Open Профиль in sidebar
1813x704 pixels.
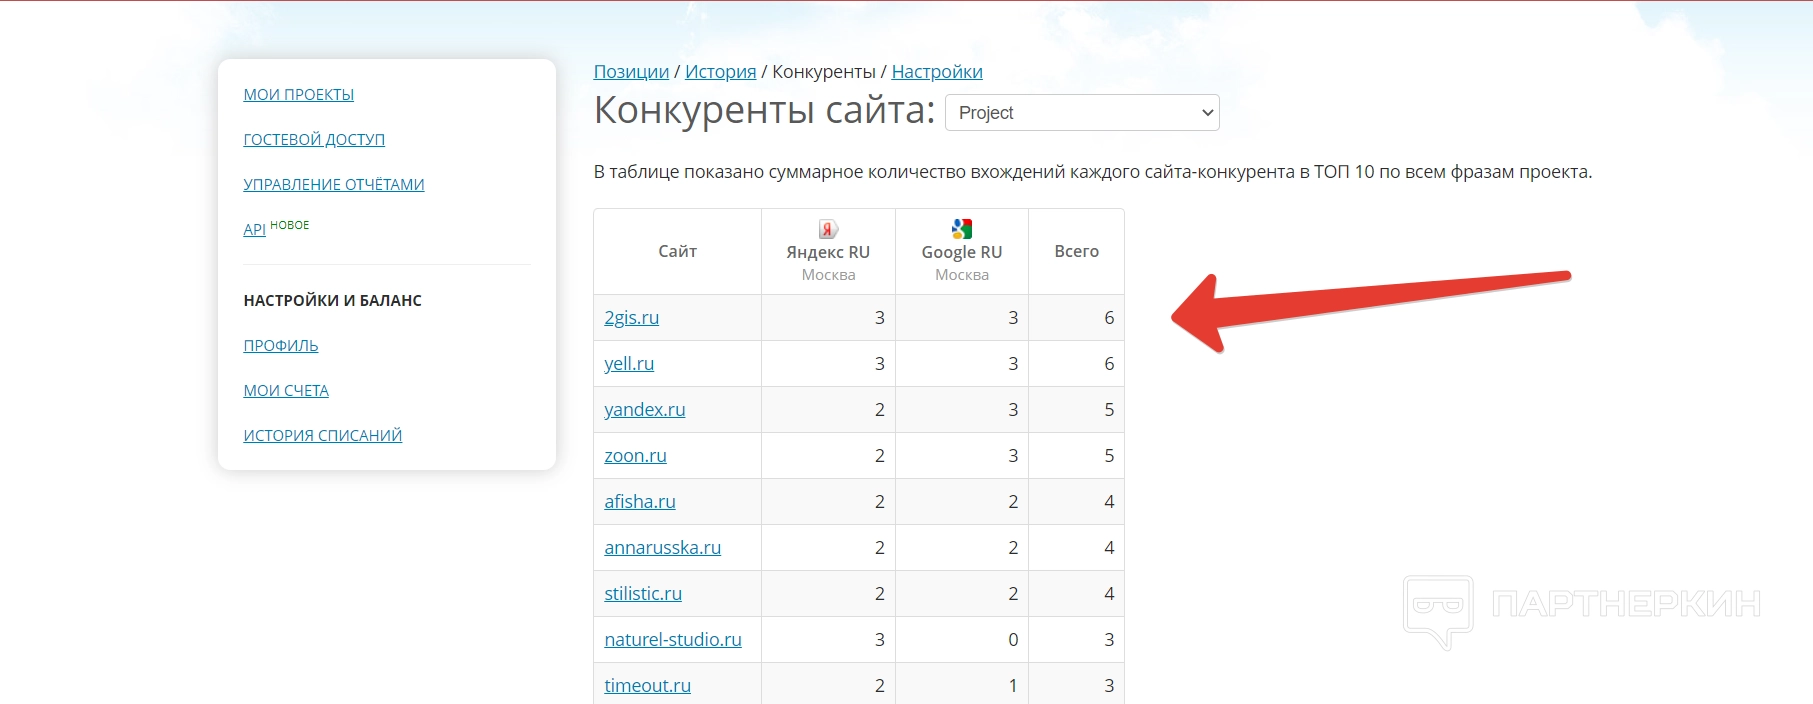[281, 345]
